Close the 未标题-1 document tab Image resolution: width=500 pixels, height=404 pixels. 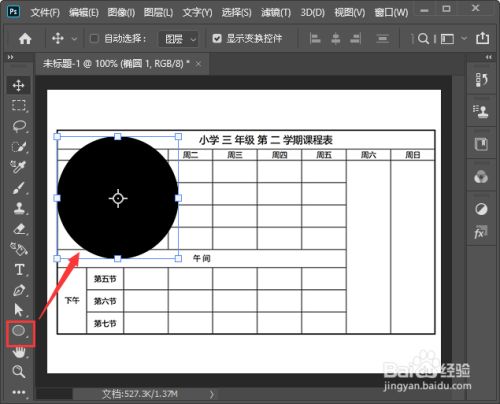tap(198, 64)
